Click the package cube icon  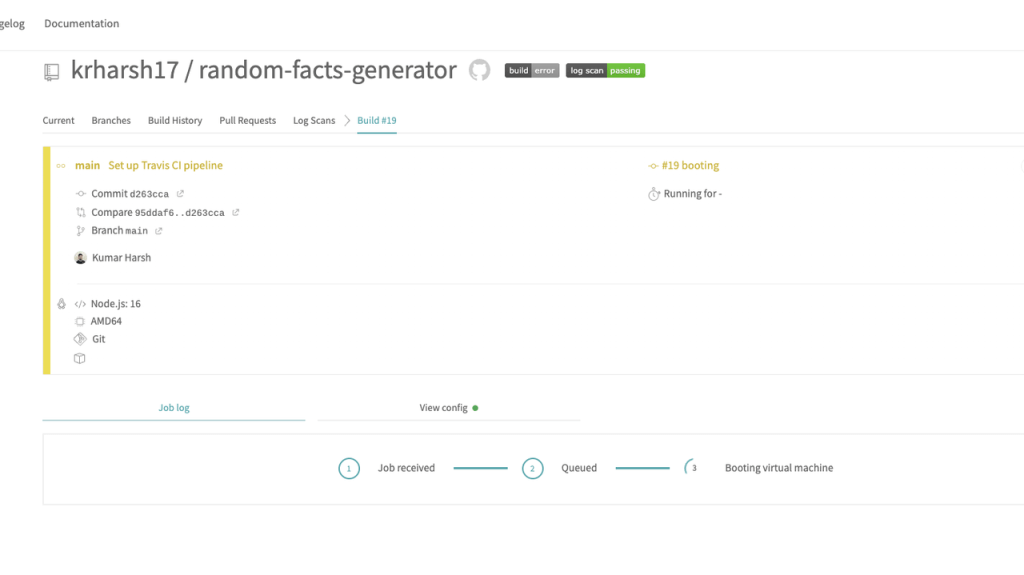(80, 358)
